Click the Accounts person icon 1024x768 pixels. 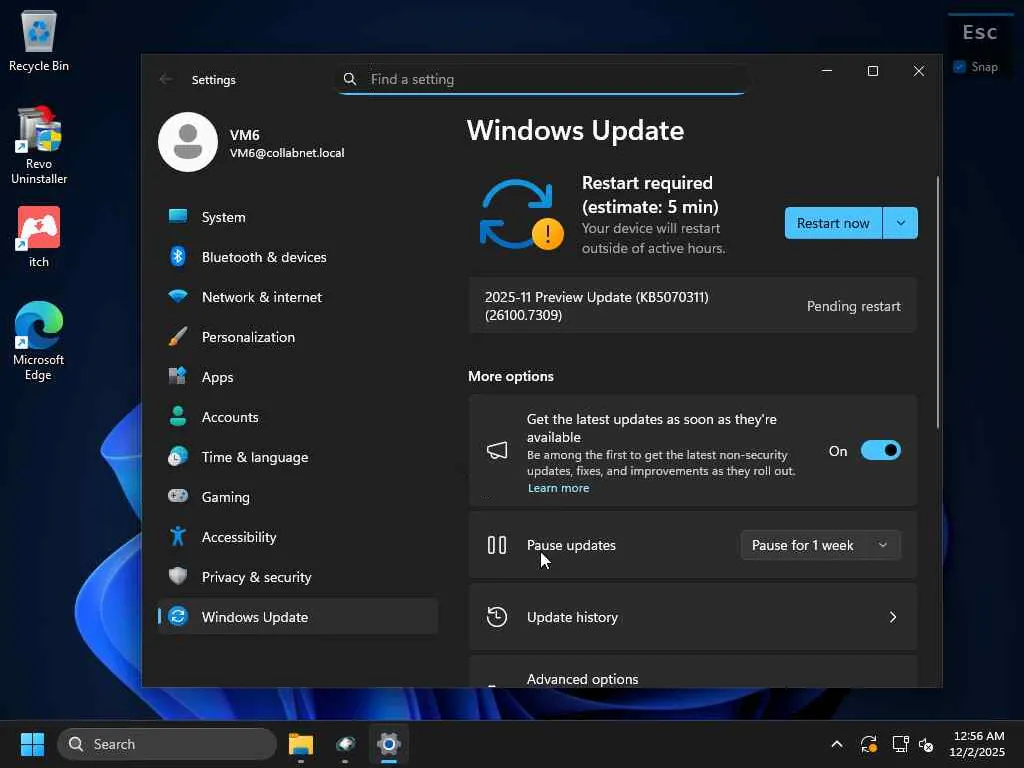coord(178,417)
